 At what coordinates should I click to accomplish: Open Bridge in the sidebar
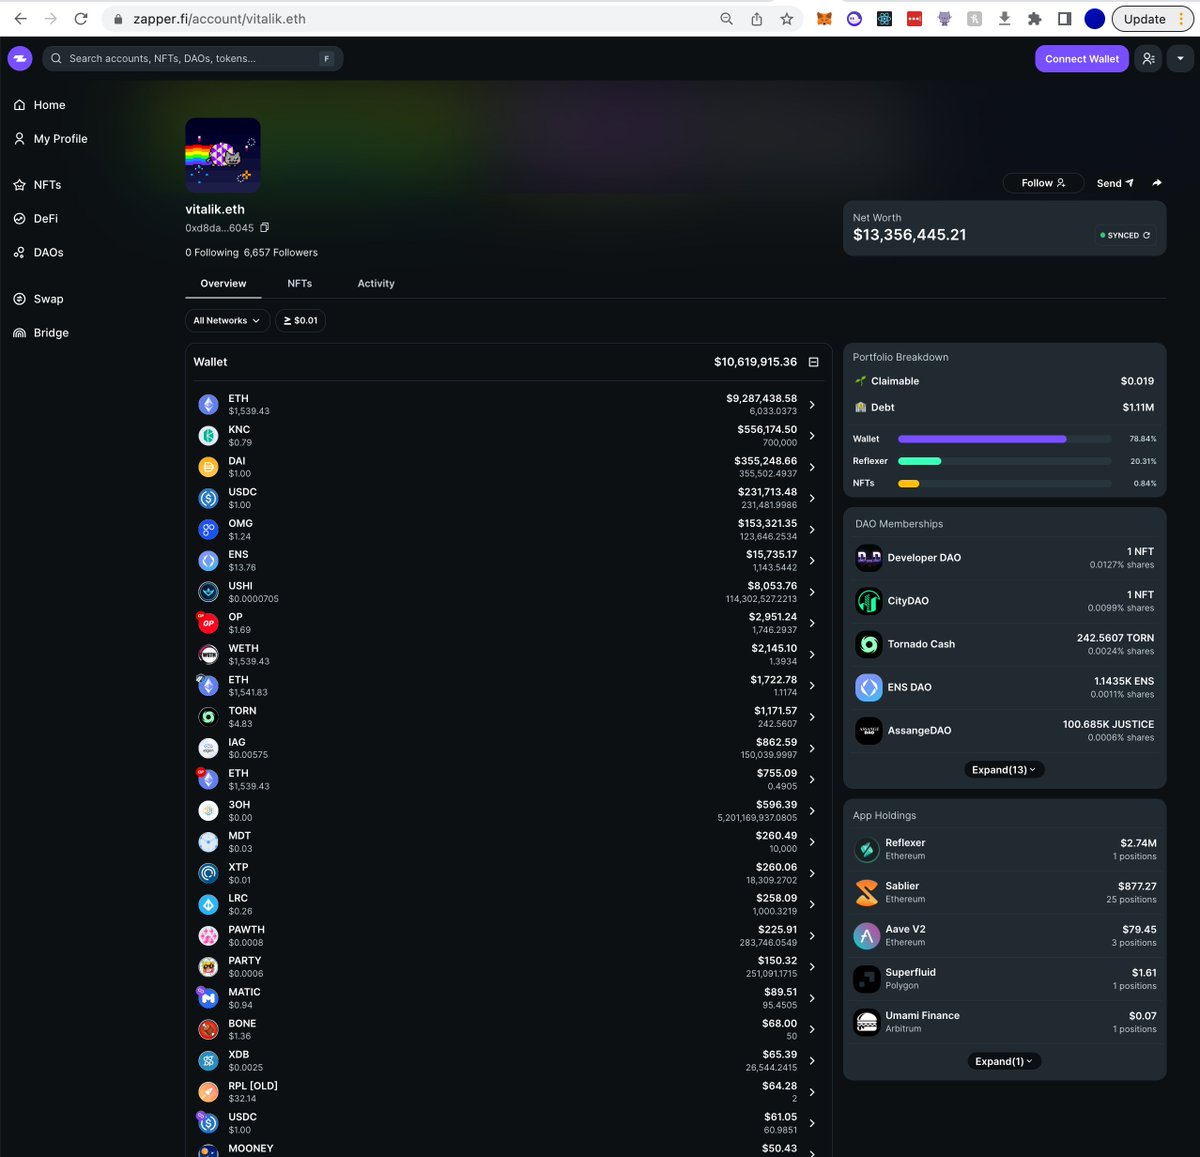point(41,333)
